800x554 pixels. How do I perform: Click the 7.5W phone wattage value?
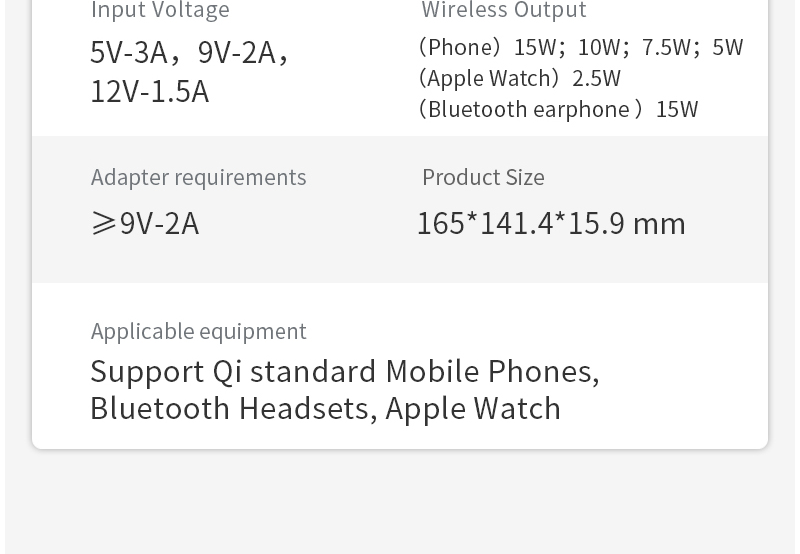(666, 48)
